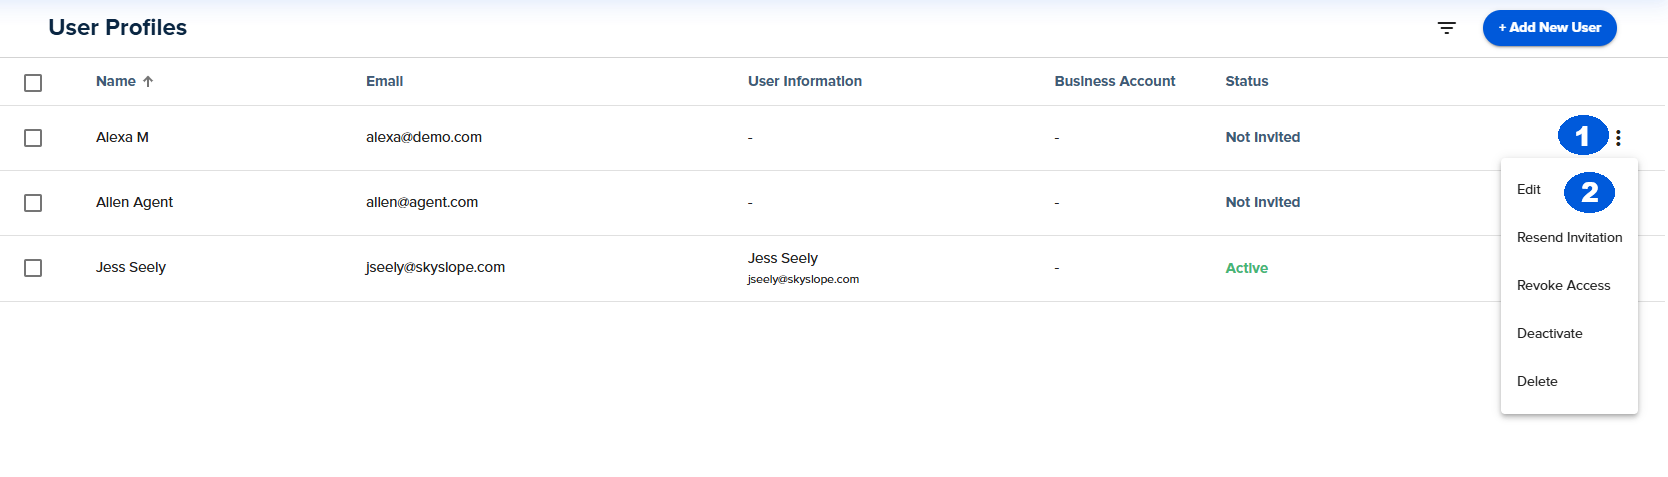Sort by Name arrow icon
The height and width of the screenshot is (477, 1668).
pos(148,82)
